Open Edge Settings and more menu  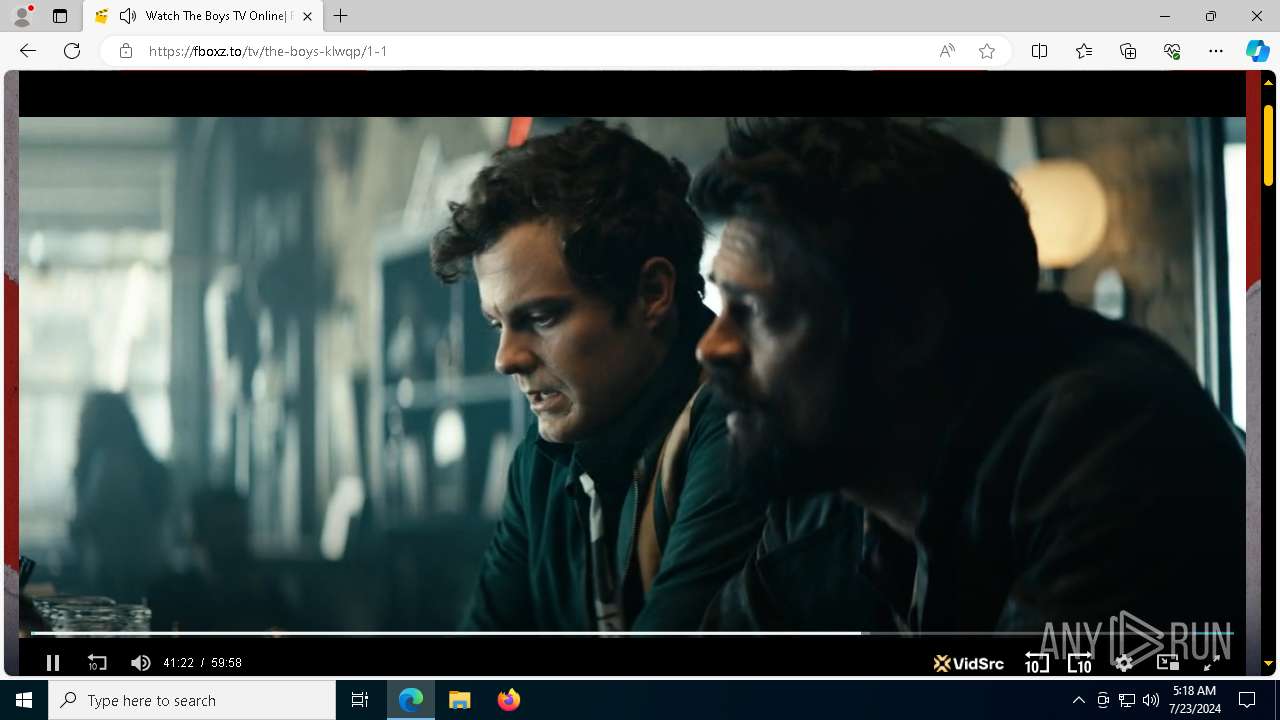click(x=1216, y=51)
